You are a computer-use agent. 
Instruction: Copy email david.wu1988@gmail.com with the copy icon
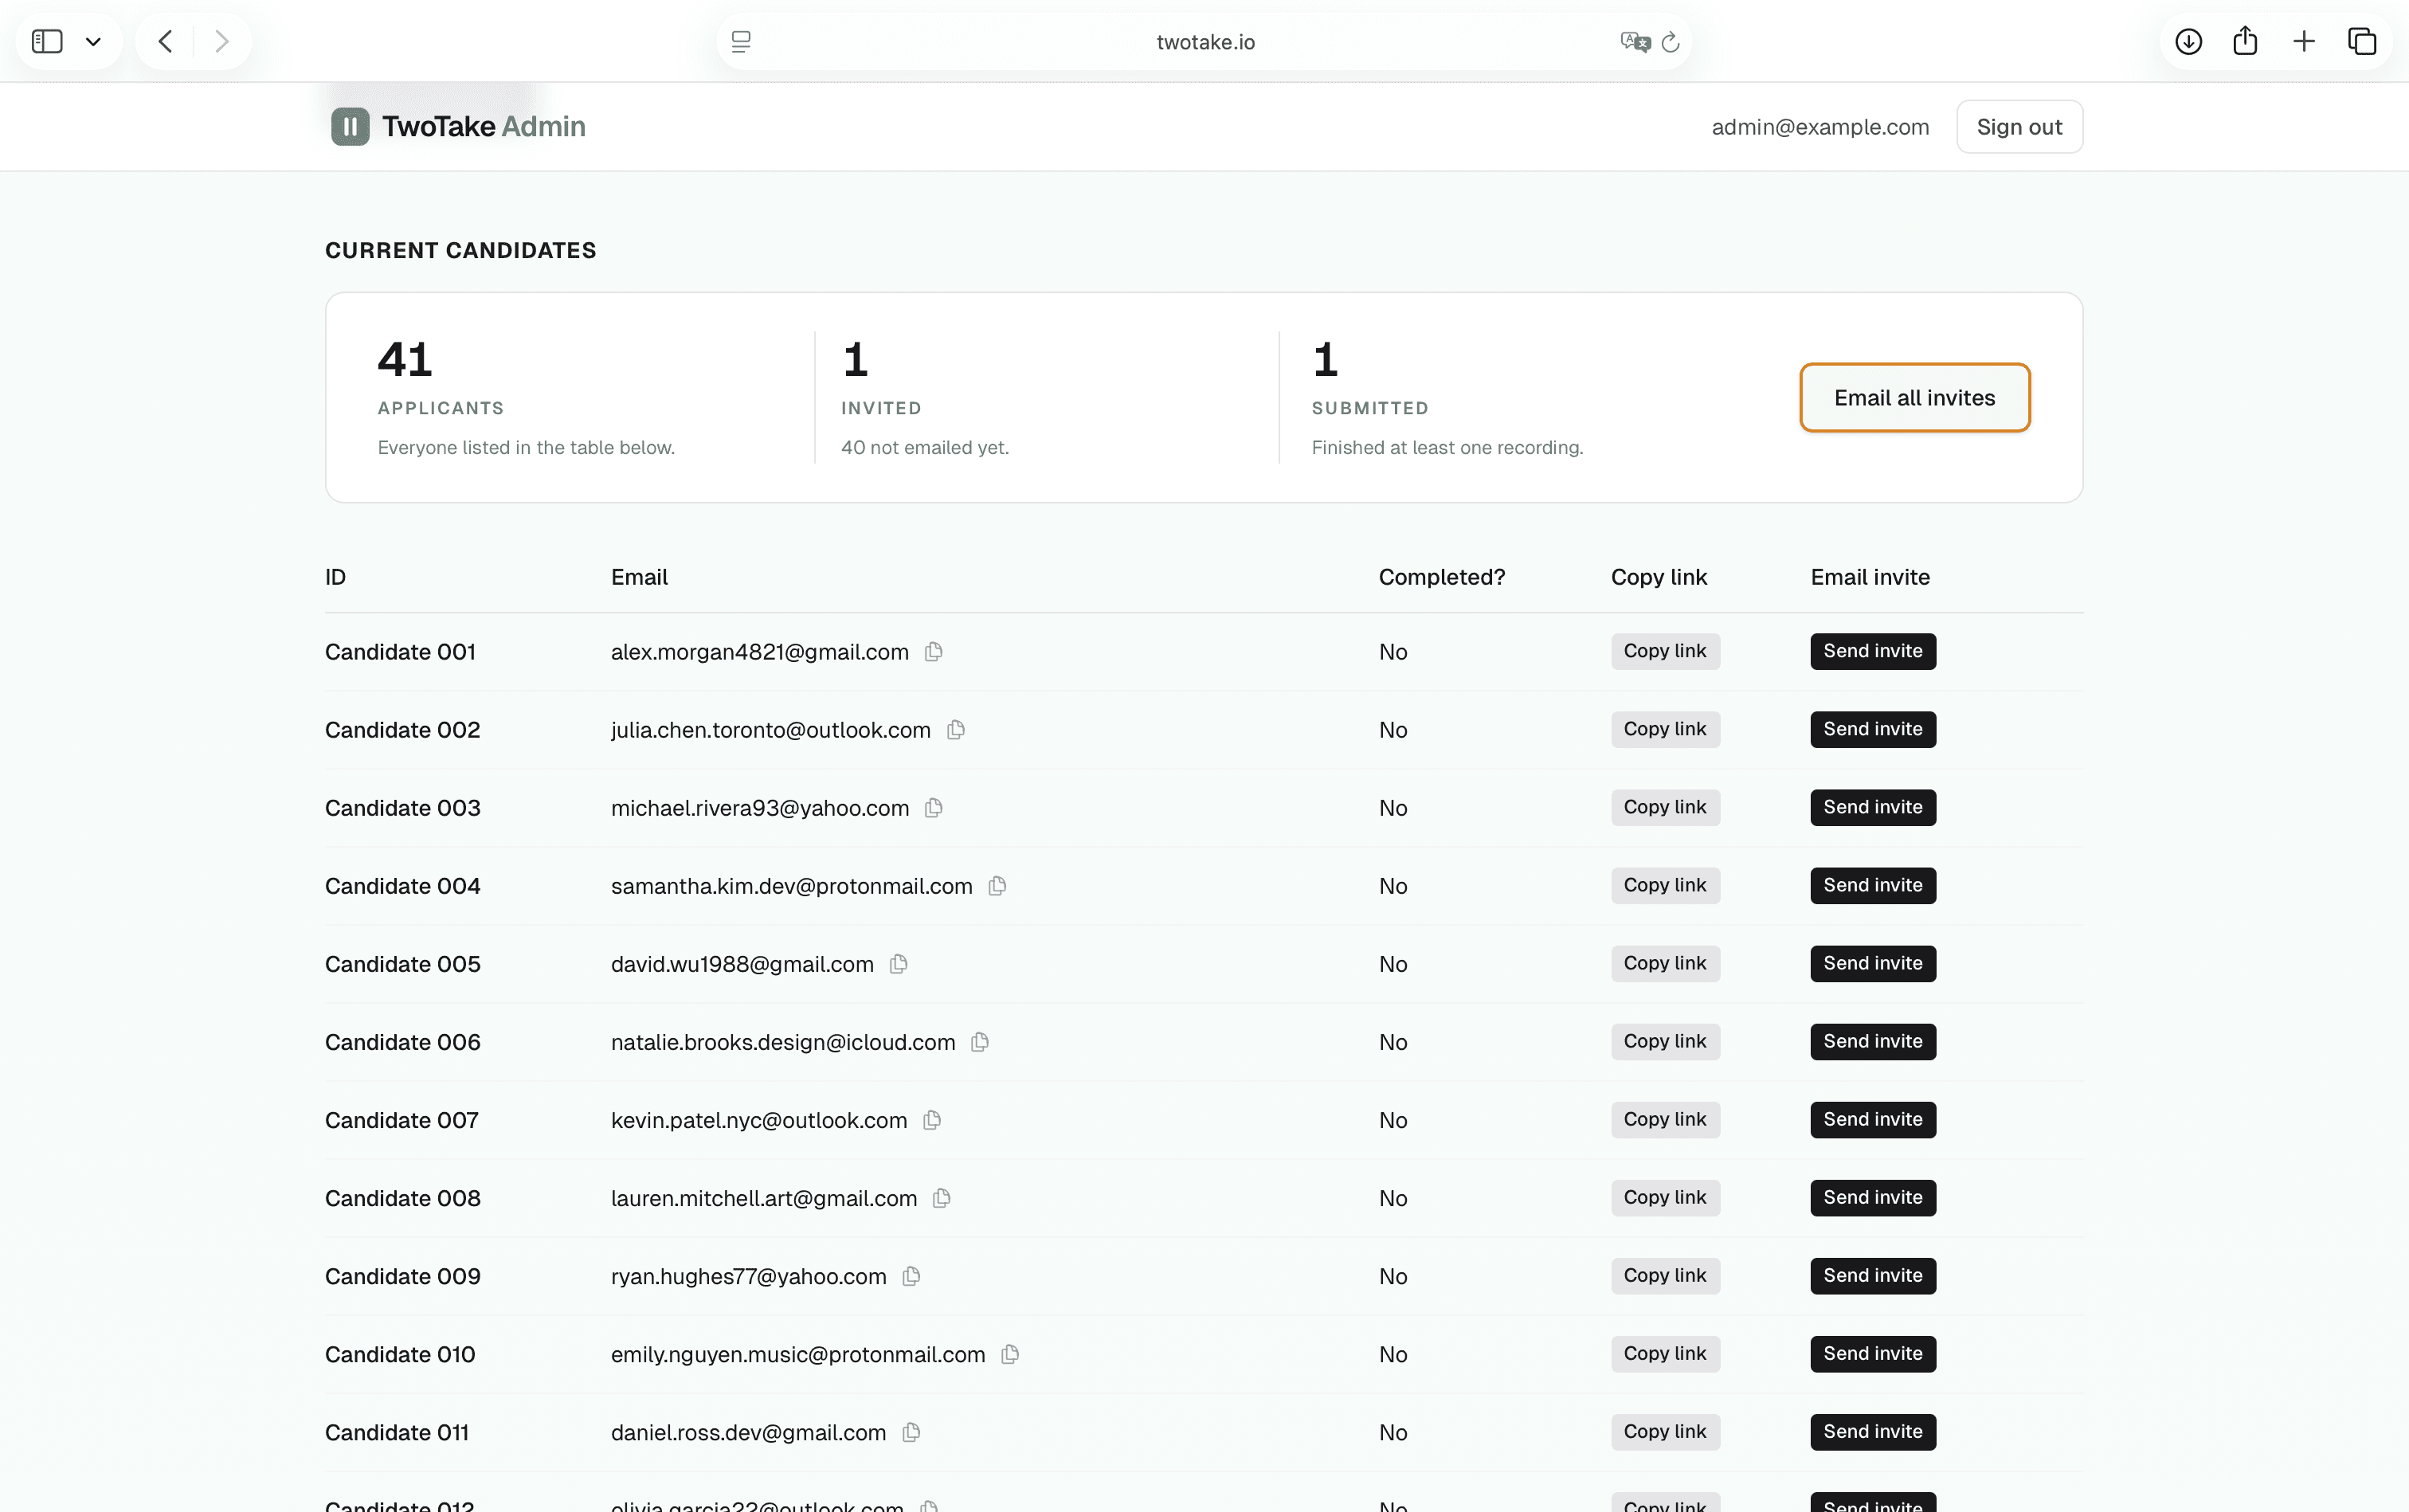click(898, 963)
